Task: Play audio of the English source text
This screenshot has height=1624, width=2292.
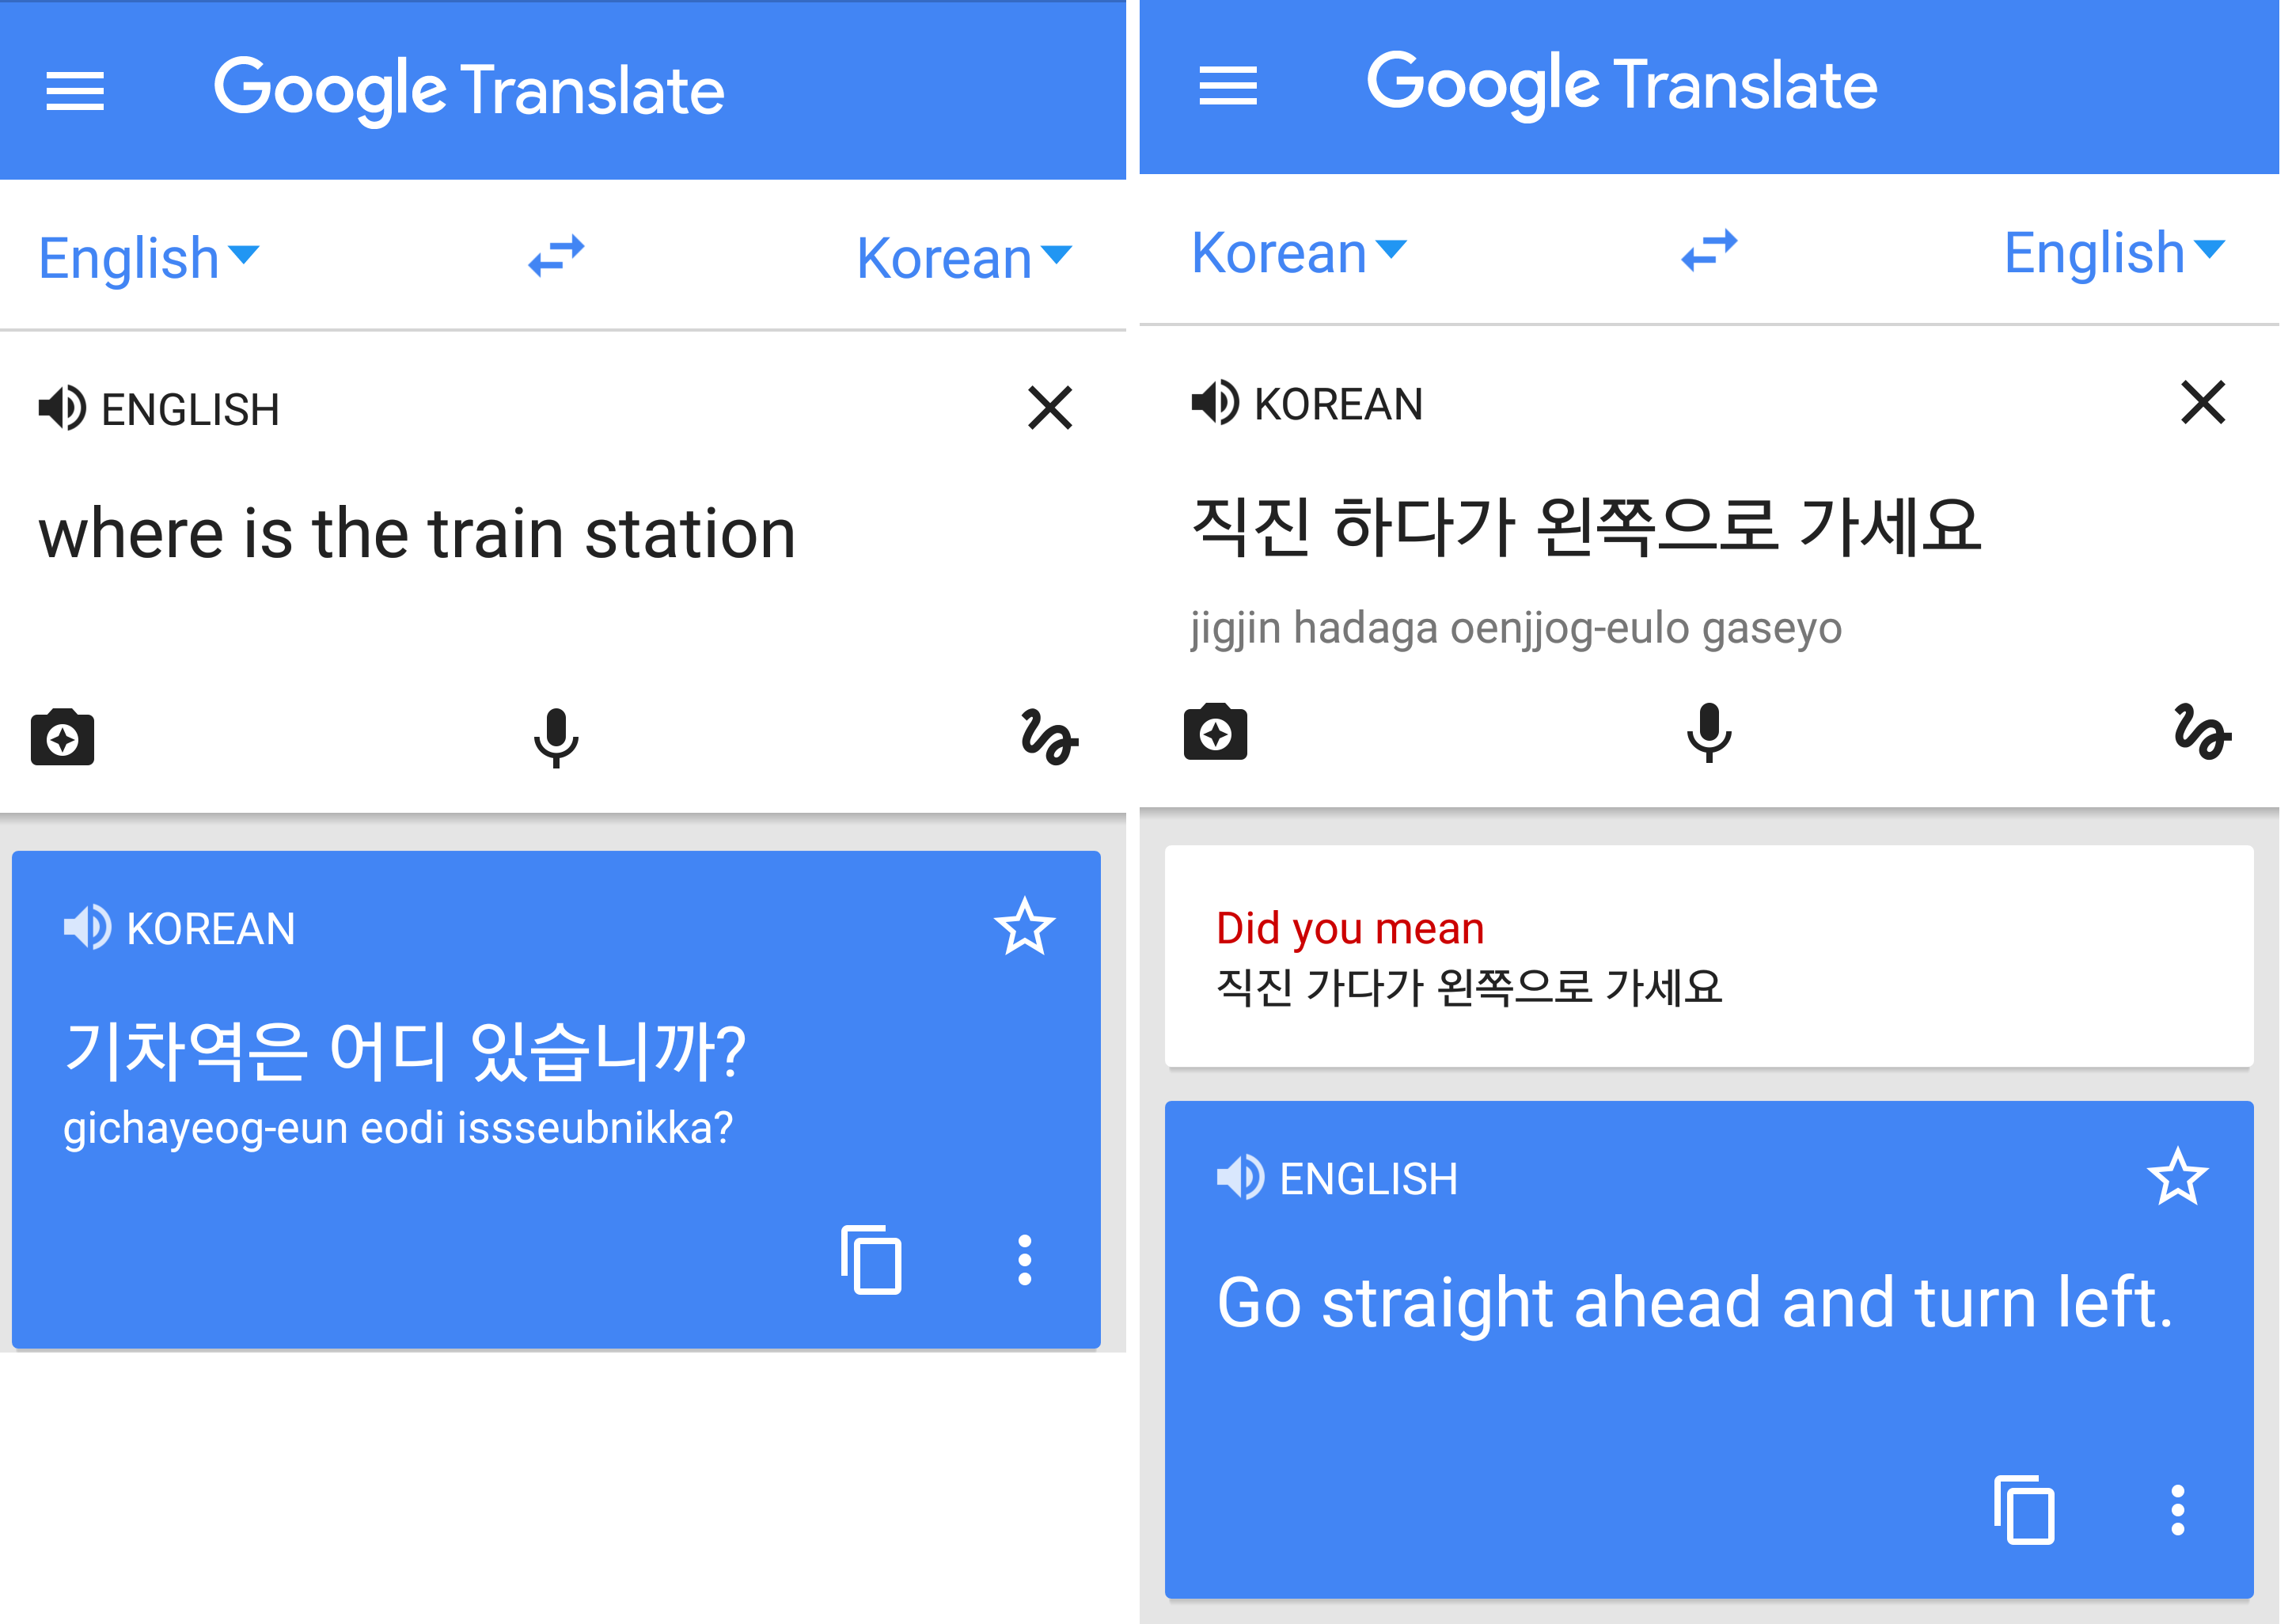Action: pyautogui.click(x=62, y=408)
